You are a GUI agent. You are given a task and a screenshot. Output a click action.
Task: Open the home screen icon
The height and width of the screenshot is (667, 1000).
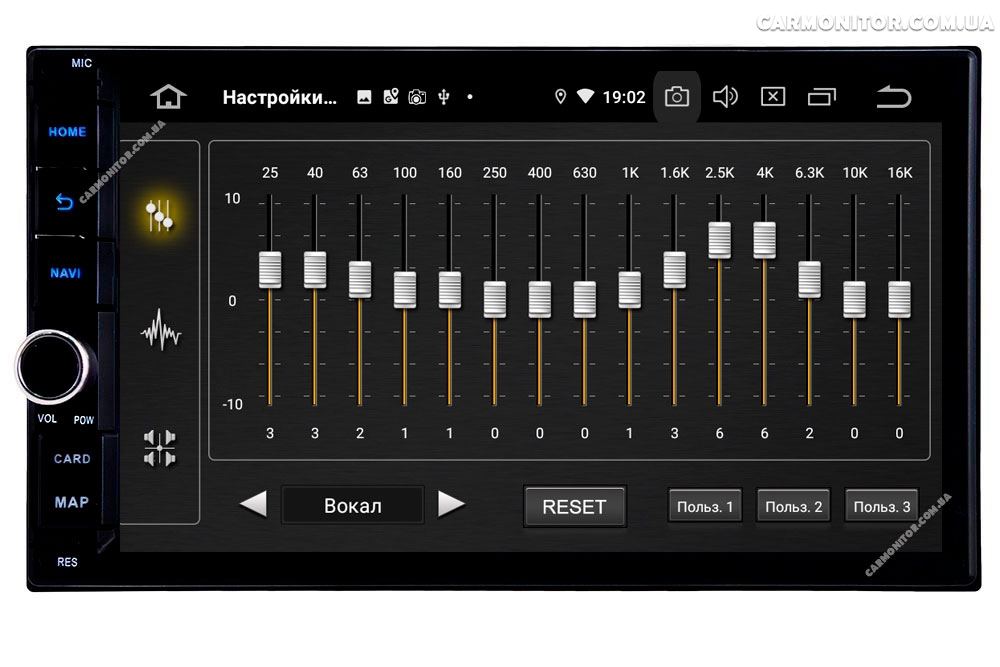[168, 97]
